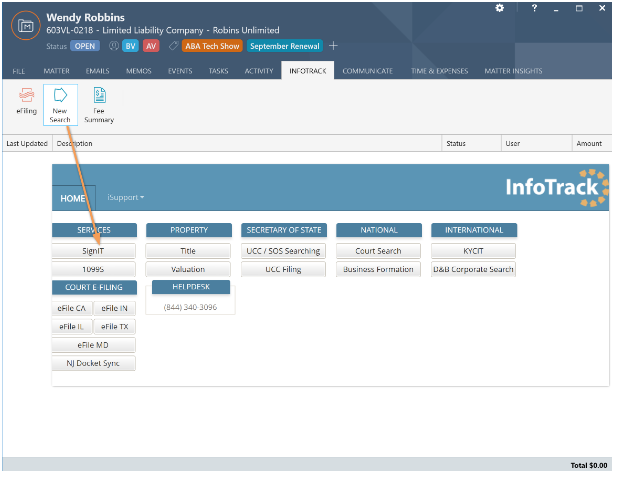The height and width of the screenshot is (478, 619).
Task: Select InfoTrack HOME tab
Action: click(73, 198)
